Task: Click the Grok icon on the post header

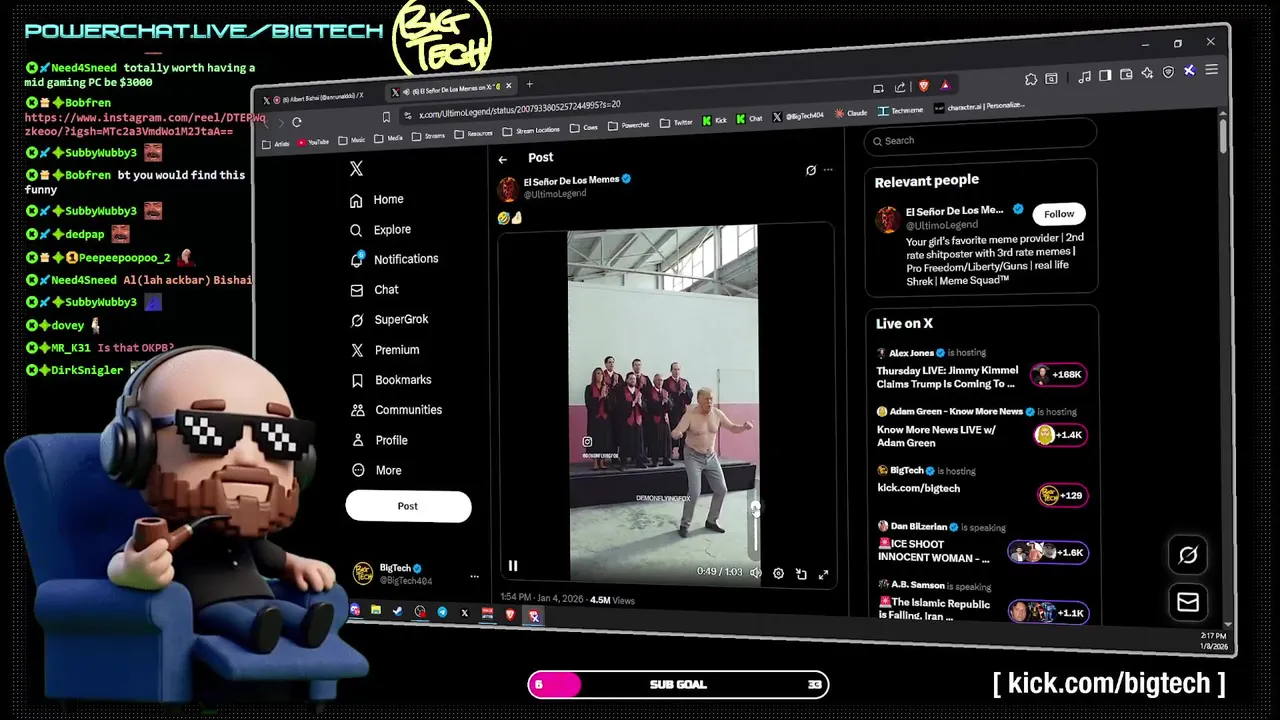Action: [811, 170]
